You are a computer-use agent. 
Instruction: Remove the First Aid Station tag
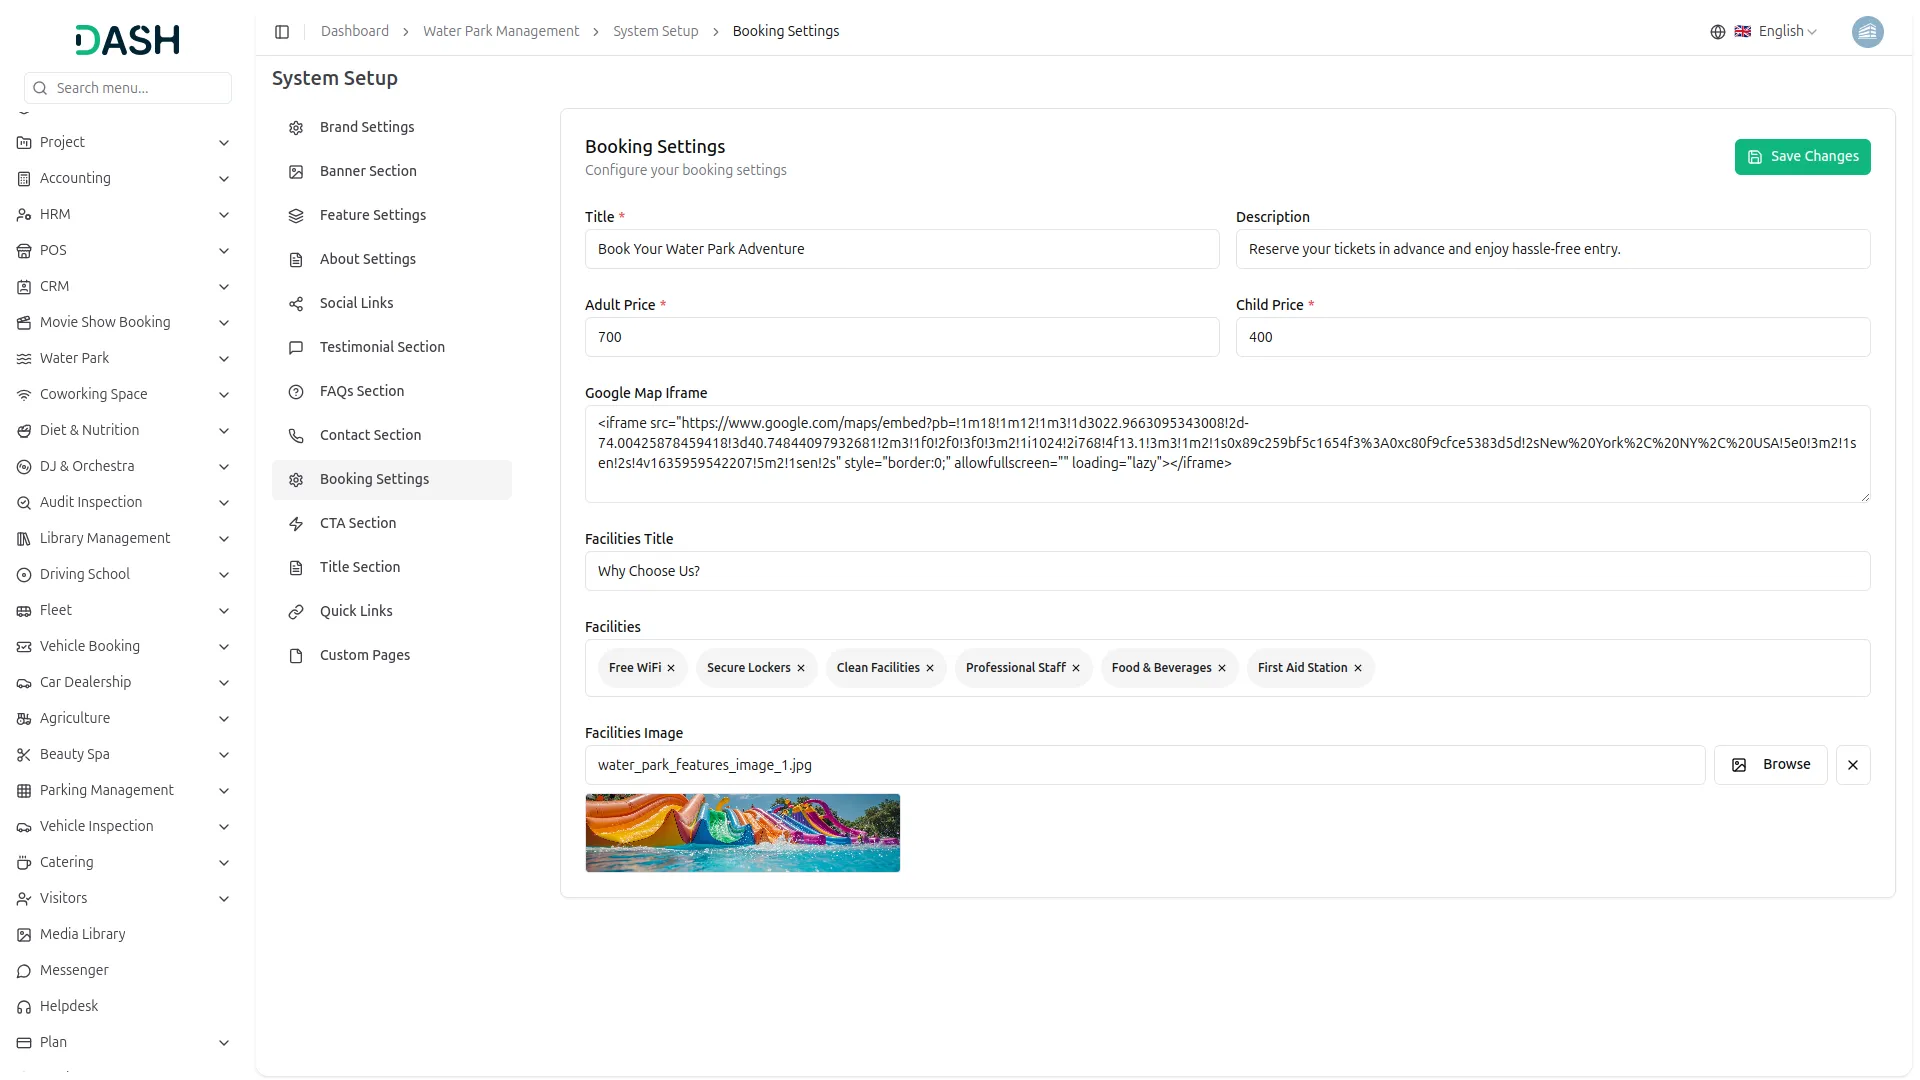tap(1357, 668)
